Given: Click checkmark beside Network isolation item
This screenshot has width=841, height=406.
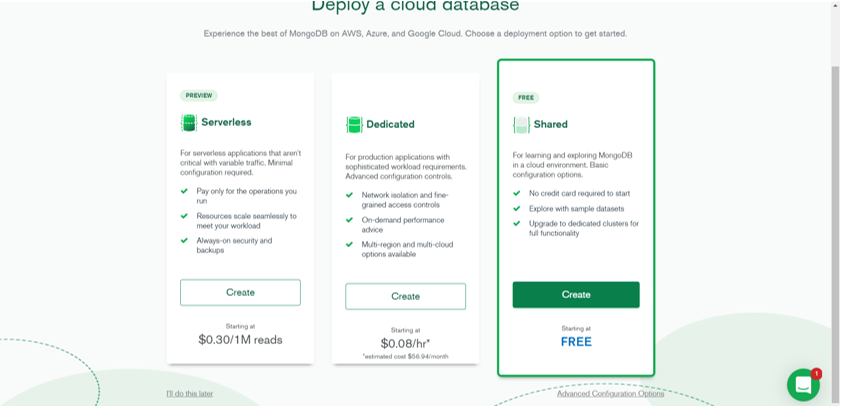Looking at the screenshot, I should [x=349, y=195].
